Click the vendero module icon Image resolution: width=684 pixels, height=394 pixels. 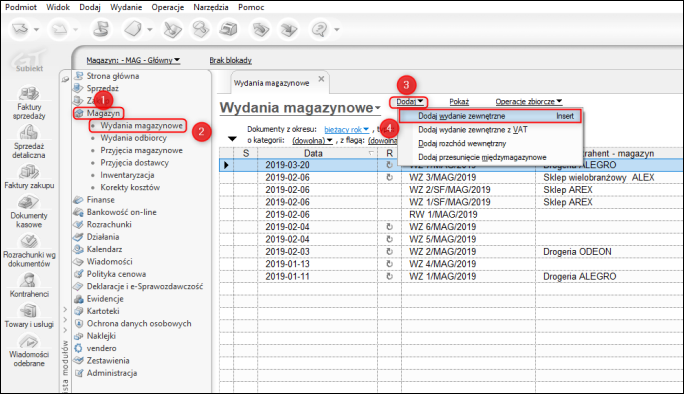(79, 348)
